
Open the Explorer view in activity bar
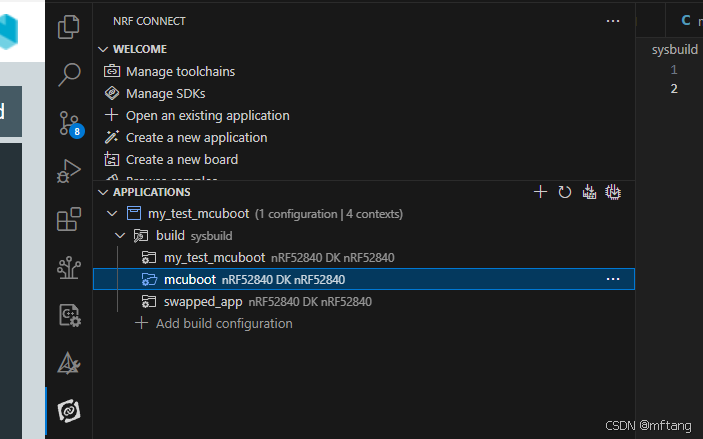click(69, 27)
